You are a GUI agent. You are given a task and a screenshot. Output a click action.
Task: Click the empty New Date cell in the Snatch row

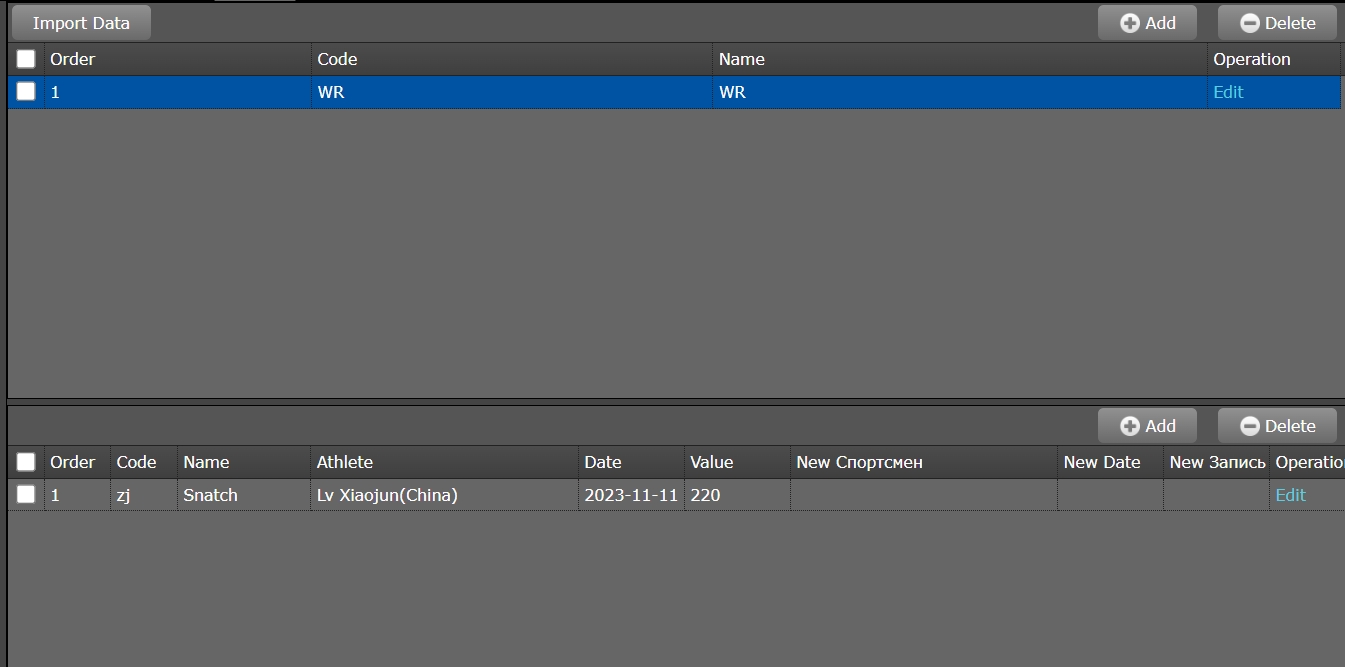click(x=1110, y=495)
